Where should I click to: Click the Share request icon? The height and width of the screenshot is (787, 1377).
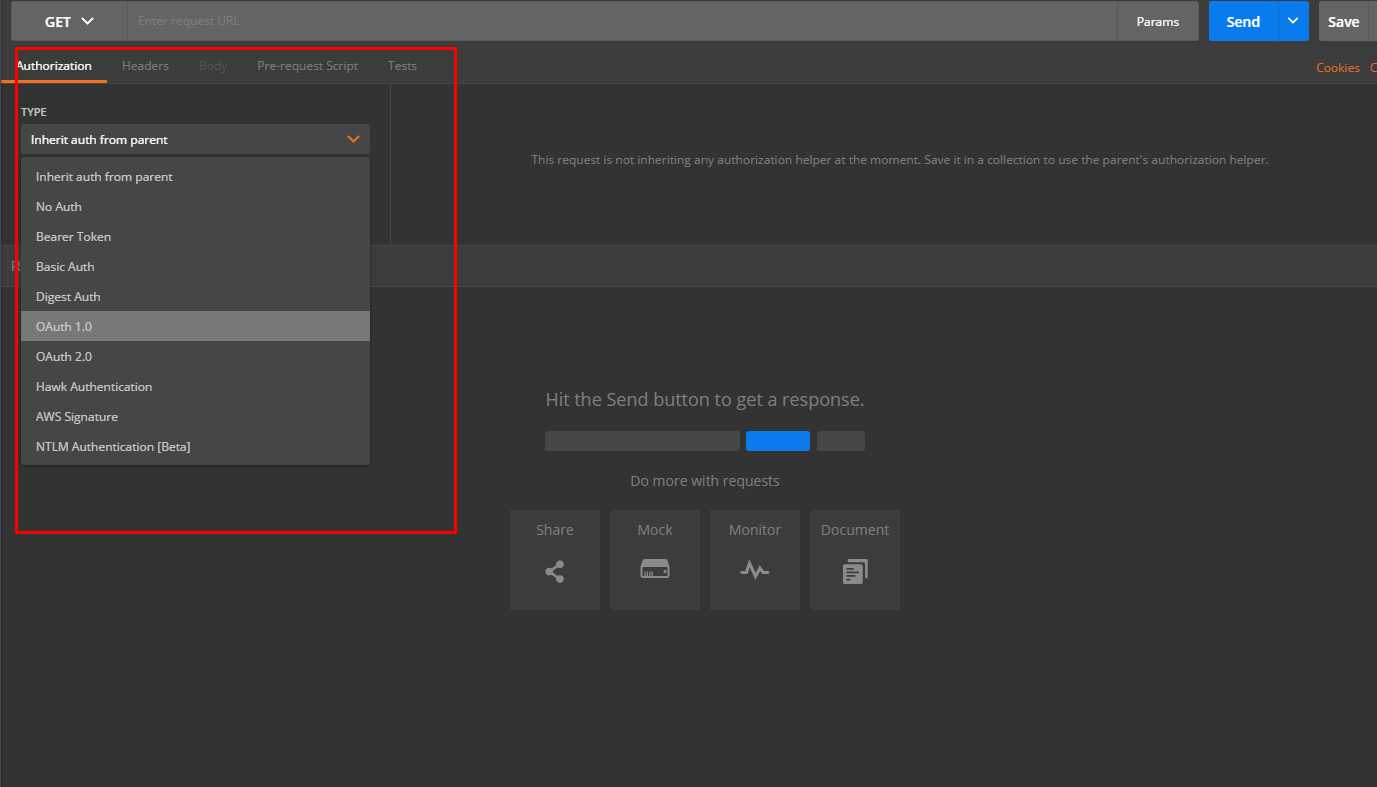coord(554,560)
